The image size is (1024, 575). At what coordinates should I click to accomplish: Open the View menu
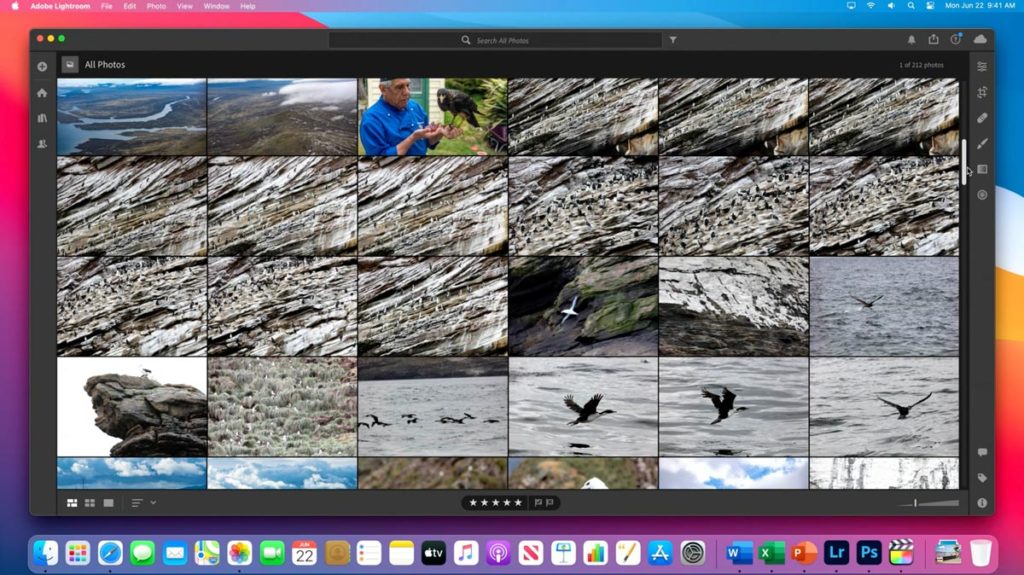(185, 6)
